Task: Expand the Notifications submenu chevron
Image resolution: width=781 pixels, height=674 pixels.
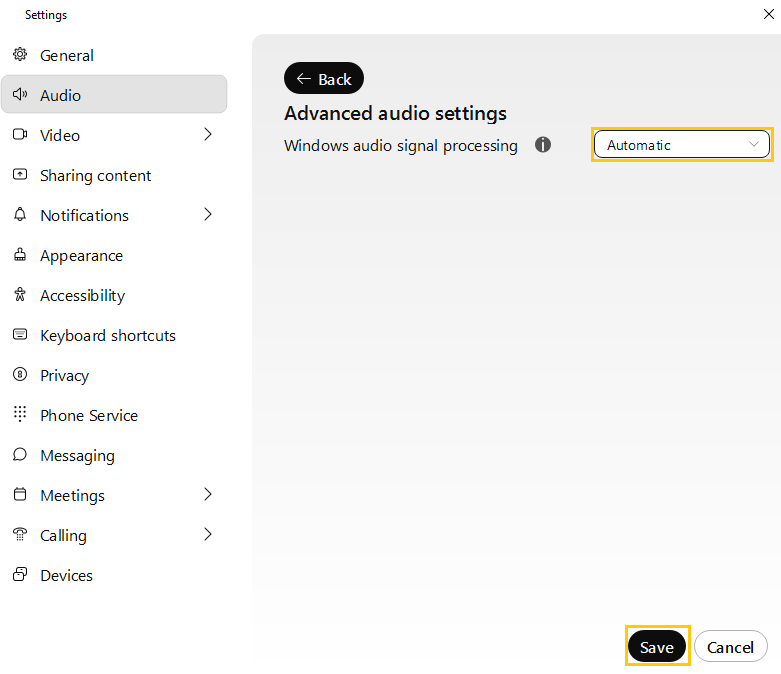Action: coord(208,215)
